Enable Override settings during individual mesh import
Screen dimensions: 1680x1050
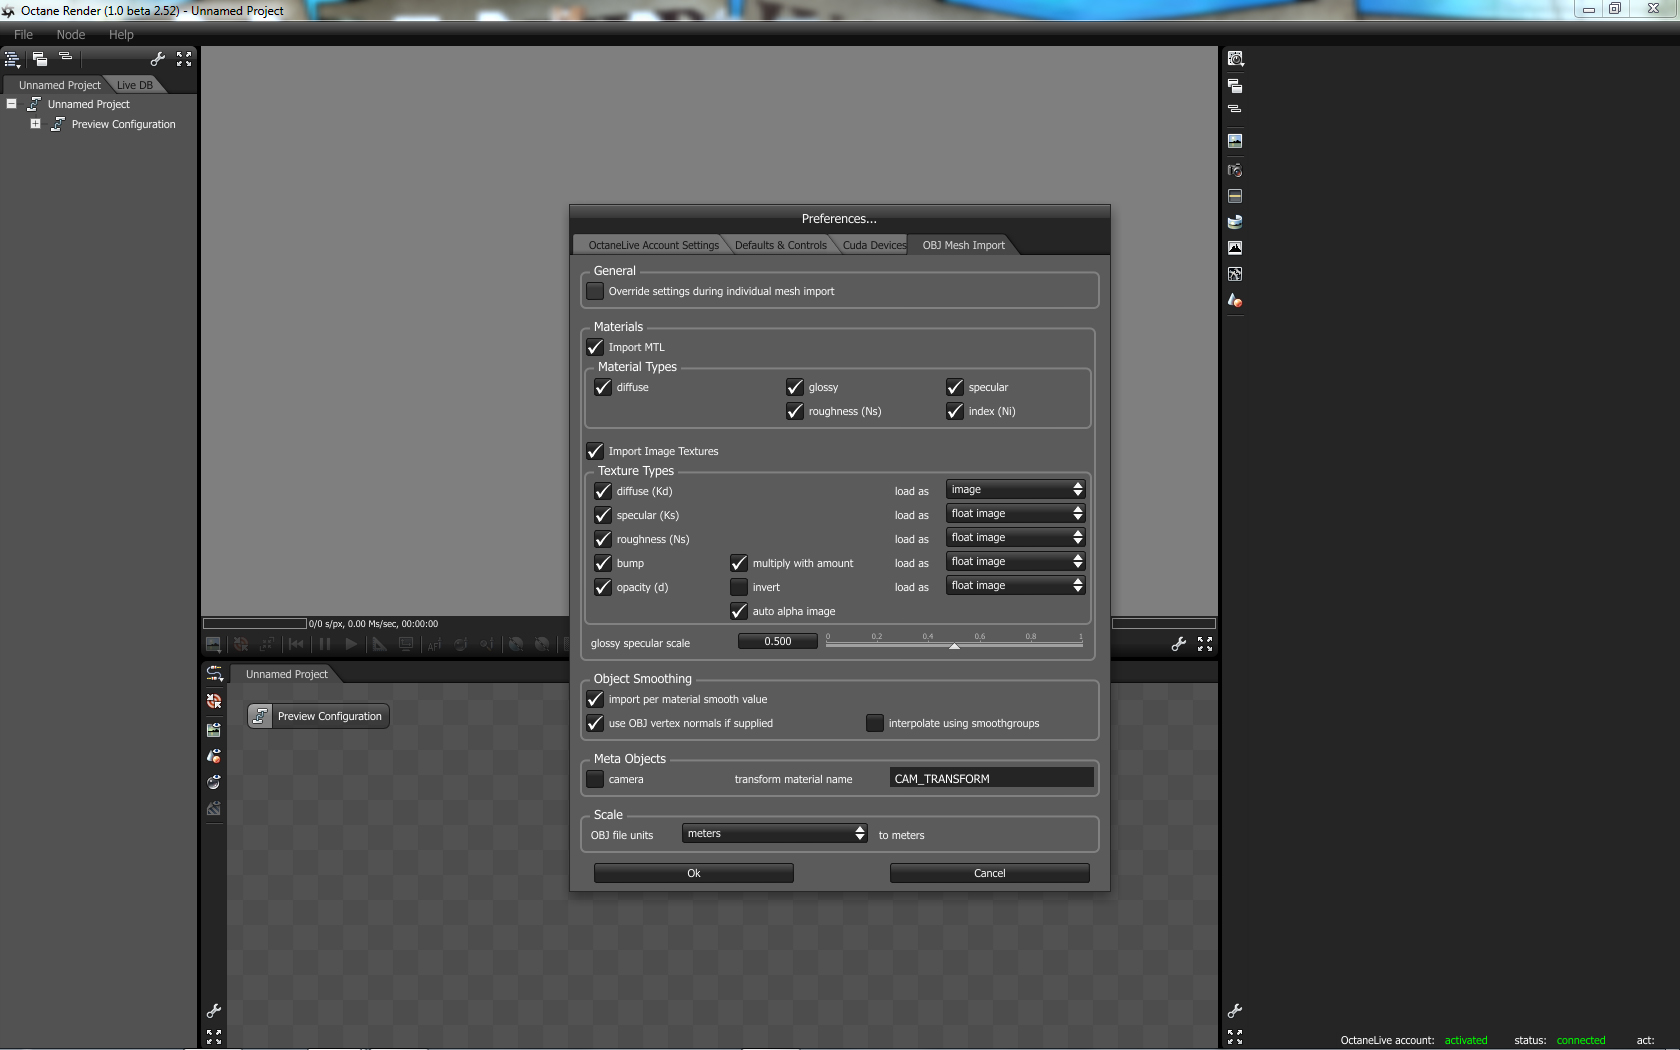tap(595, 291)
